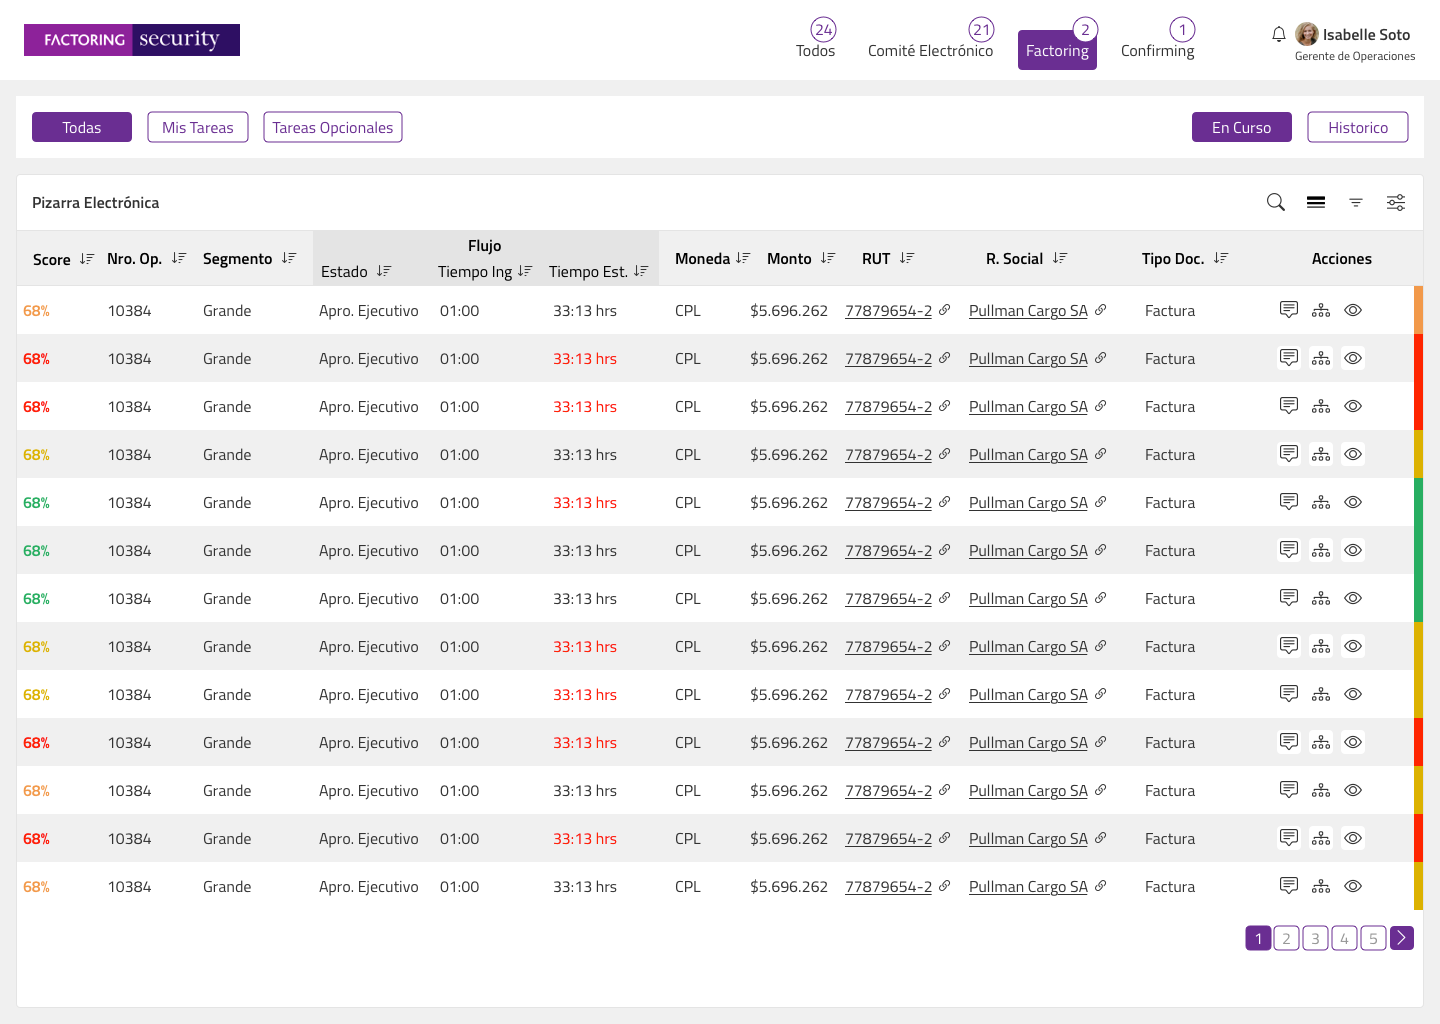Click the notifications bell icon
Viewport: 1440px width, 1024px height.
(1278, 33)
